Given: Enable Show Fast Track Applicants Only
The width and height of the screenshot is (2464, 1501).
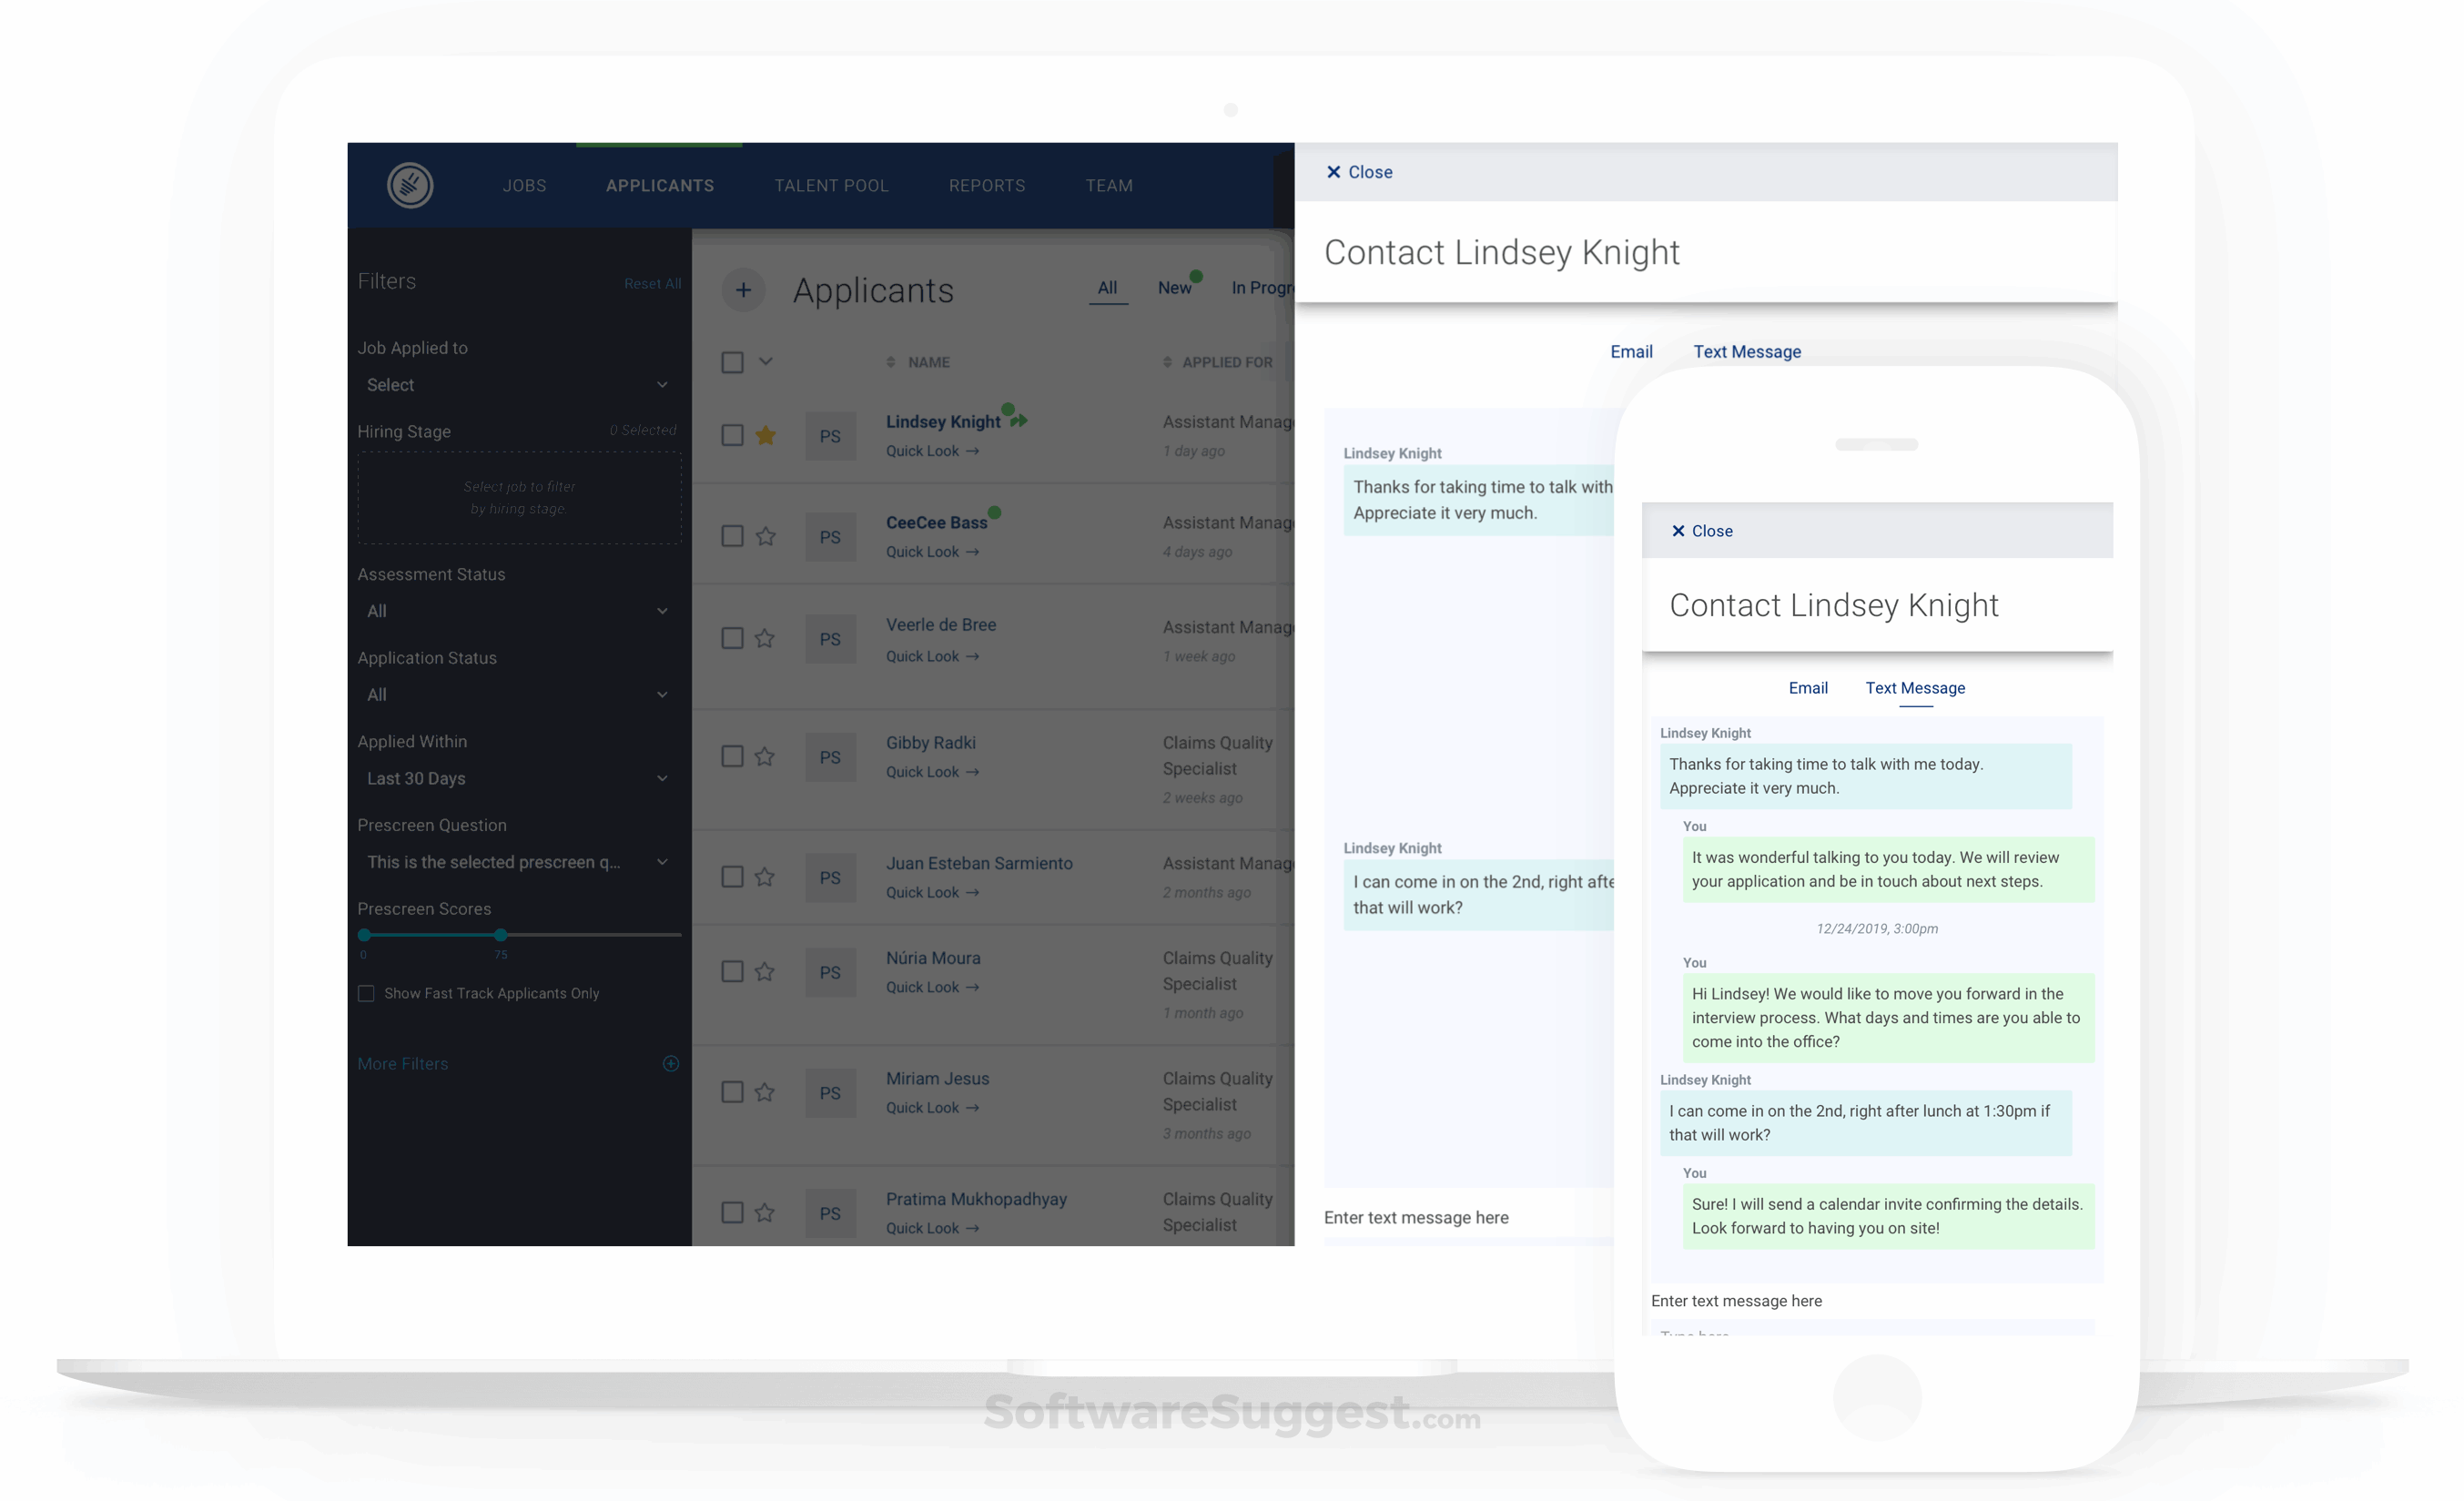Looking at the screenshot, I should (366, 993).
